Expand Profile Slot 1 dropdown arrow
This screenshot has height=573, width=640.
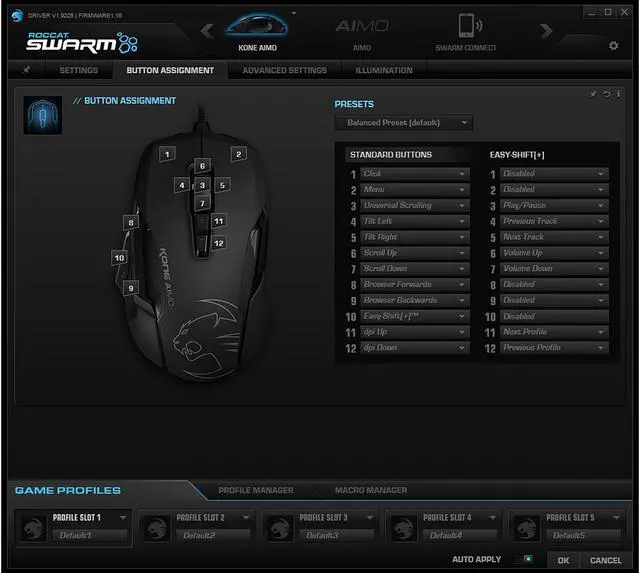(x=122, y=517)
